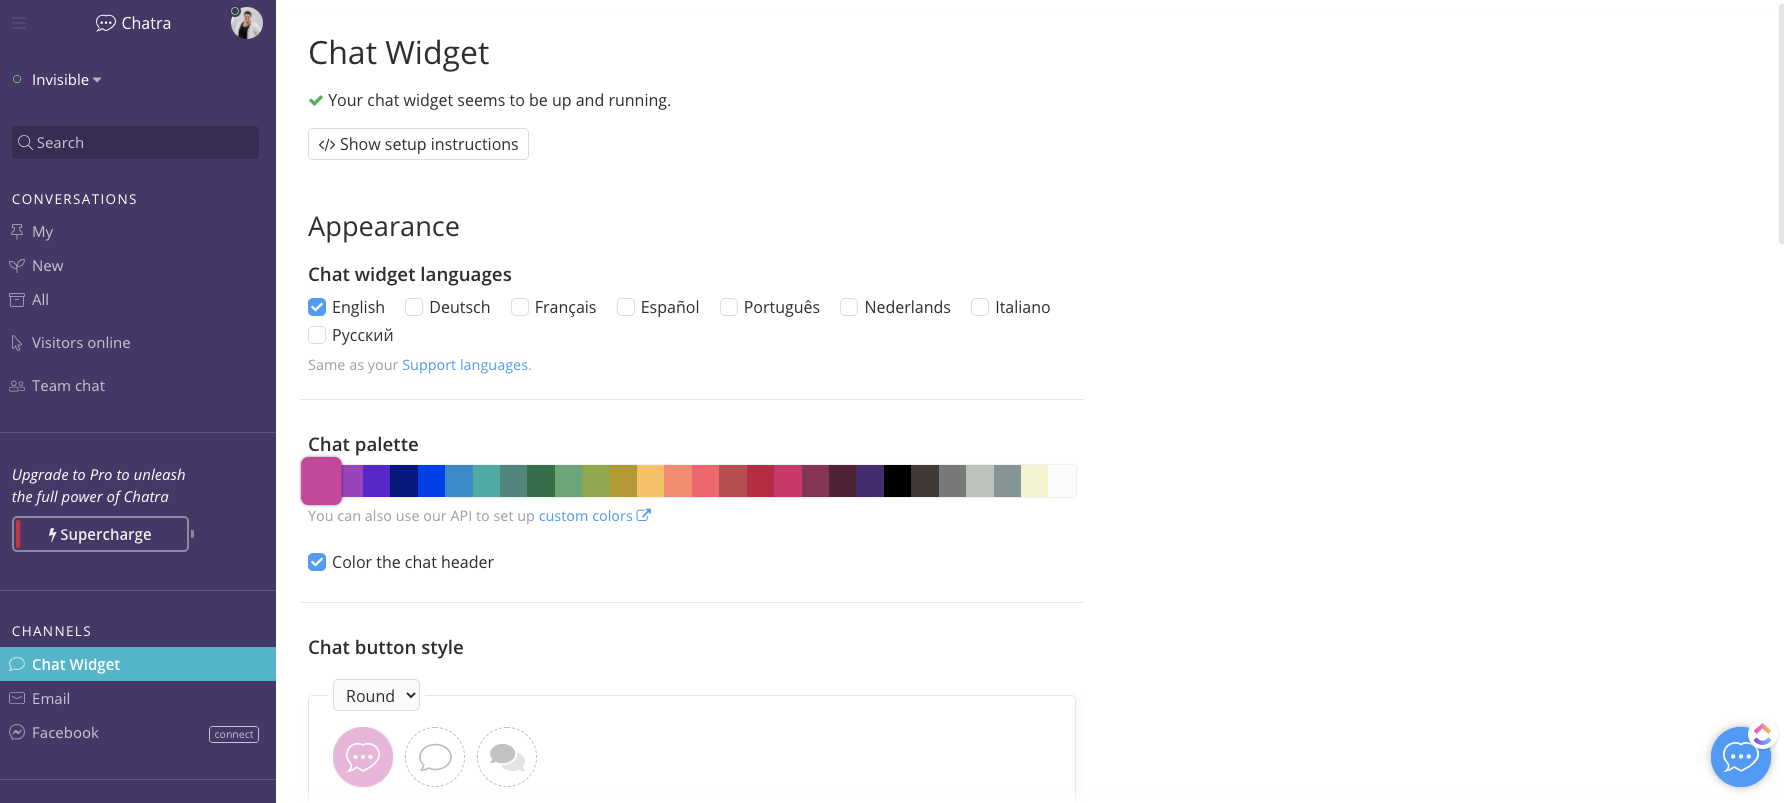Focus the Search input field
1784x803 pixels.
click(x=135, y=142)
